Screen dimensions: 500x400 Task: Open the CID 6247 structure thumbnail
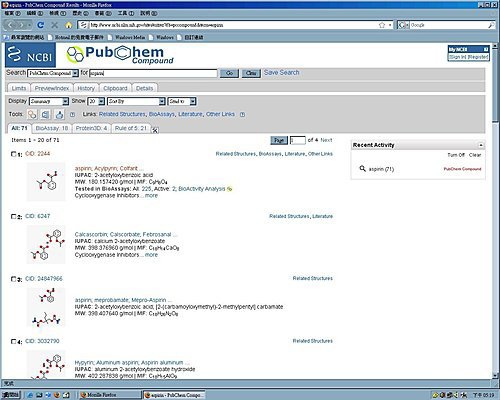click(x=46, y=245)
